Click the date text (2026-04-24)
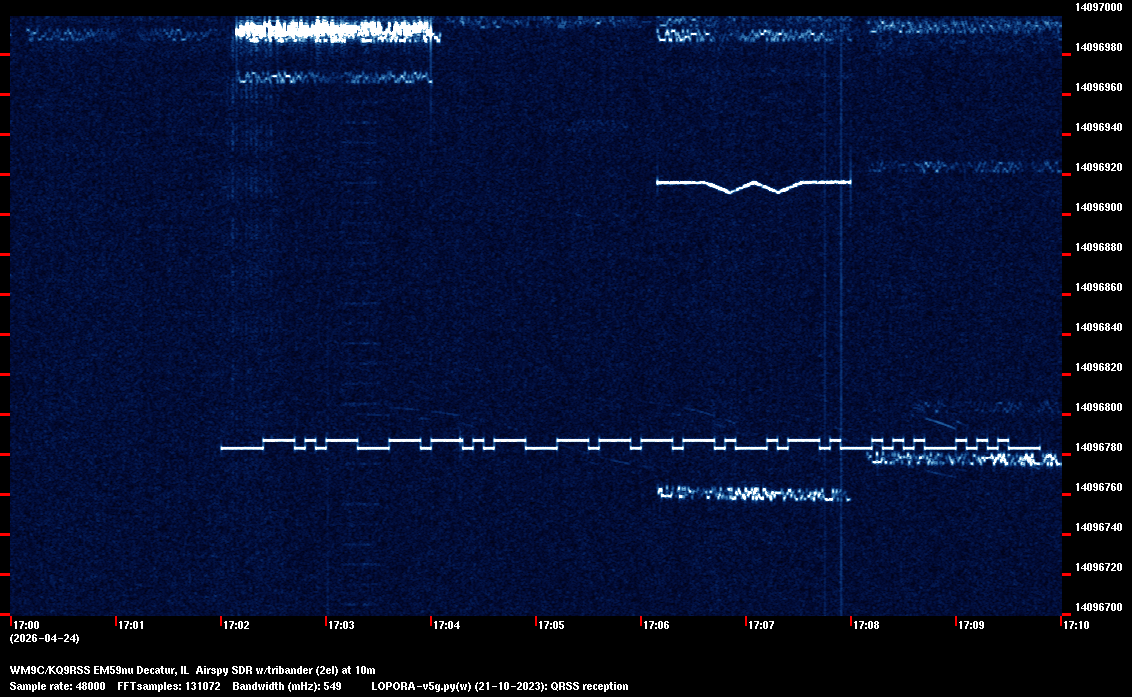 [x=44, y=638]
